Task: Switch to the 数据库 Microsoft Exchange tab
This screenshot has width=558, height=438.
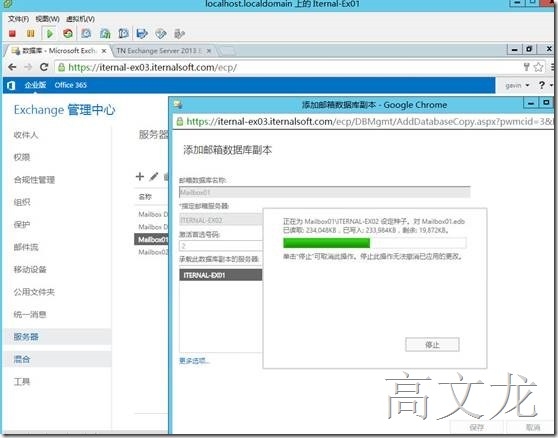Action: [57, 51]
